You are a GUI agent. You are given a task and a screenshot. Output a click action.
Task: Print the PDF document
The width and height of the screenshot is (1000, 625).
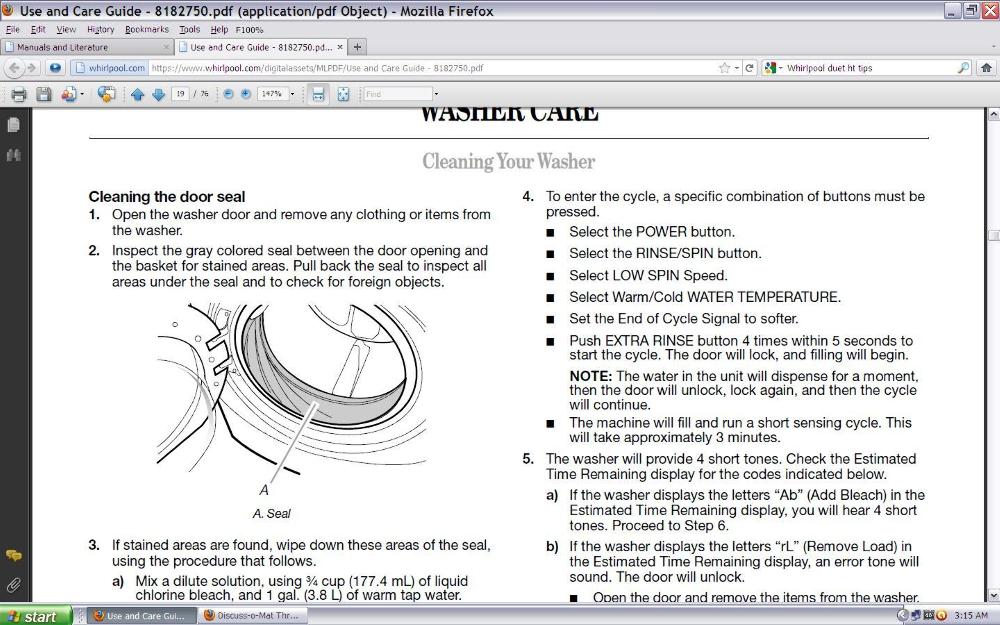(x=19, y=94)
